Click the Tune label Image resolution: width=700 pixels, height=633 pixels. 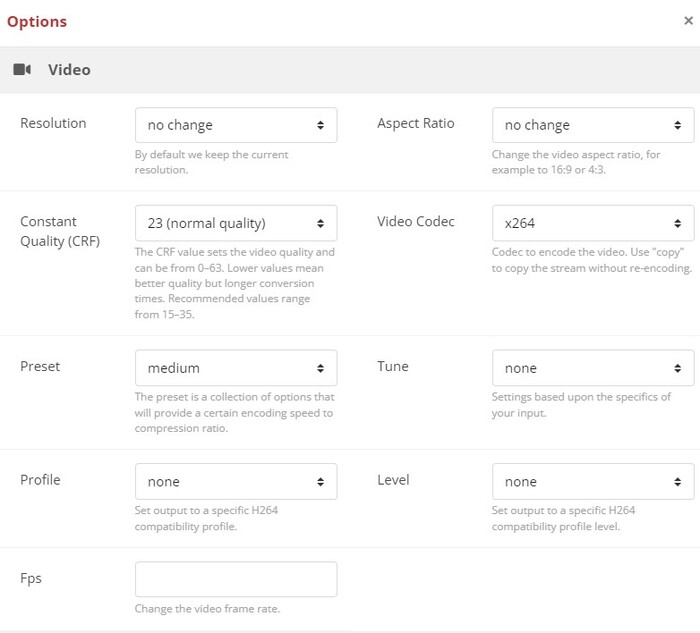(x=393, y=366)
